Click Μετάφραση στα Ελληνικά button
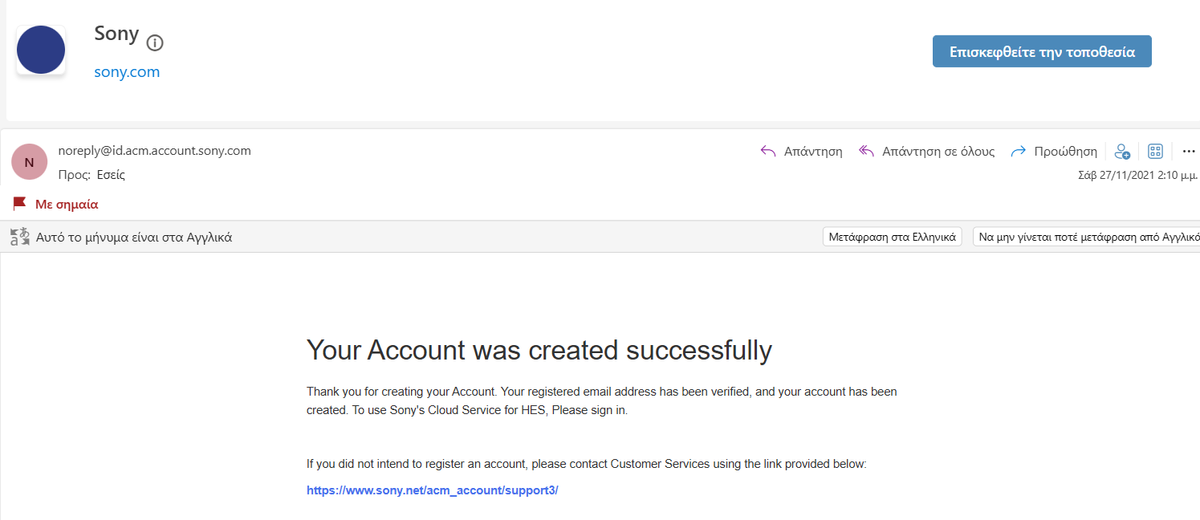The height and width of the screenshot is (520, 1200). pyautogui.click(x=893, y=237)
